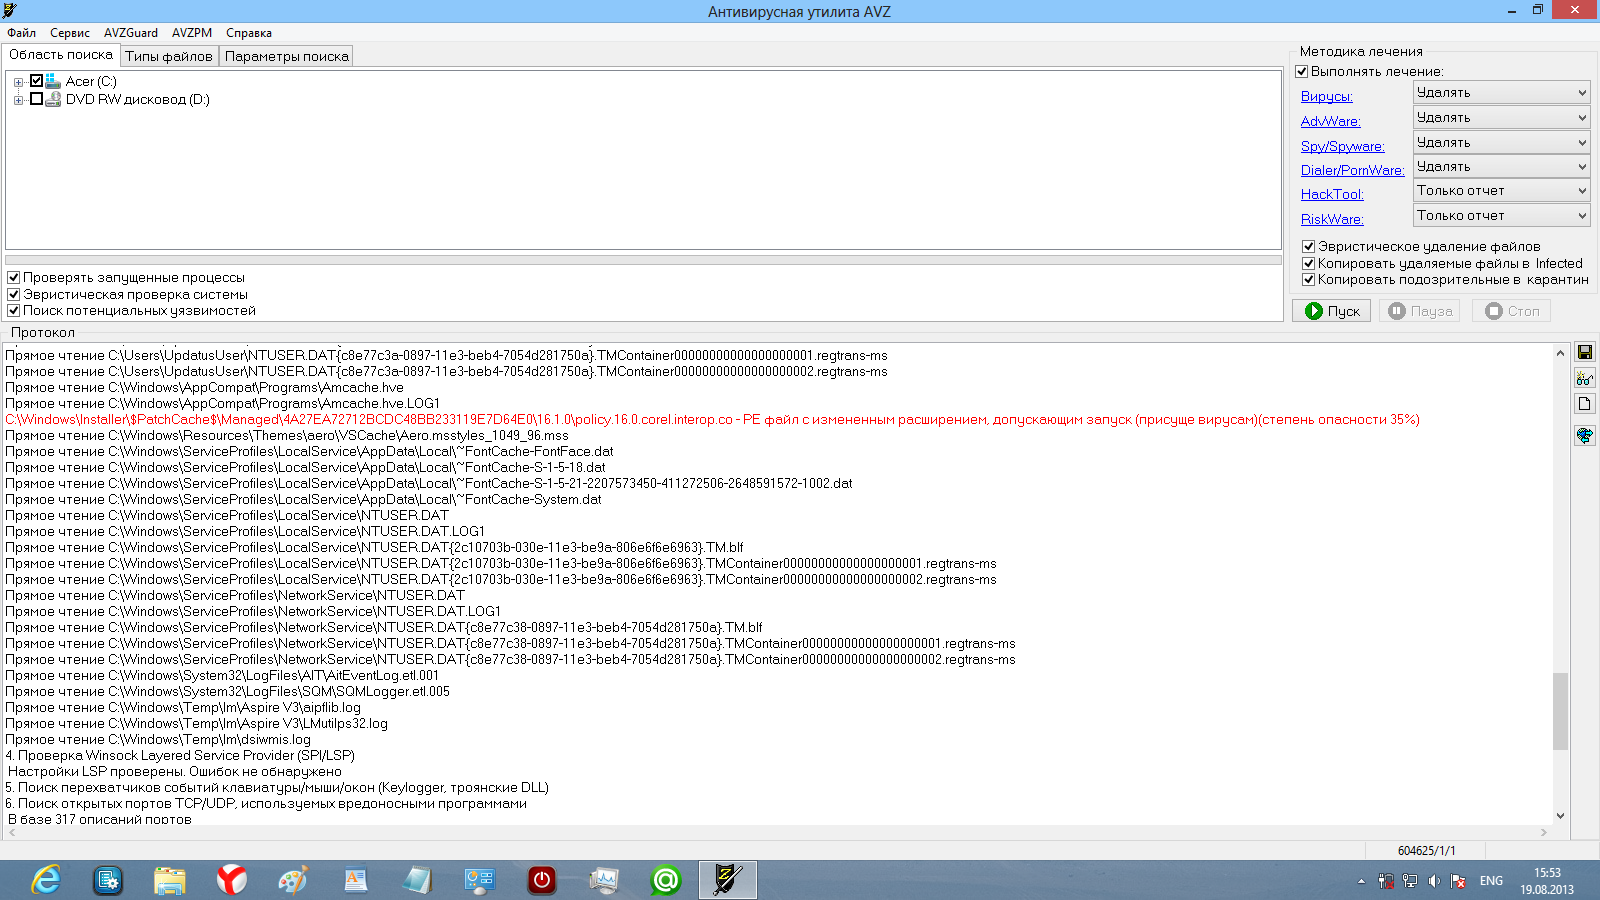Click the protocol scroll-down arrow
Screen dimensions: 1600x900
click(1560, 816)
